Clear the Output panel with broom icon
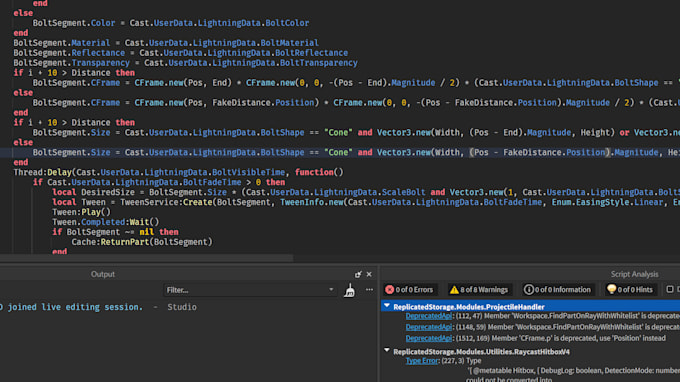The width and height of the screenshot is (680, 382). (350, 290)
